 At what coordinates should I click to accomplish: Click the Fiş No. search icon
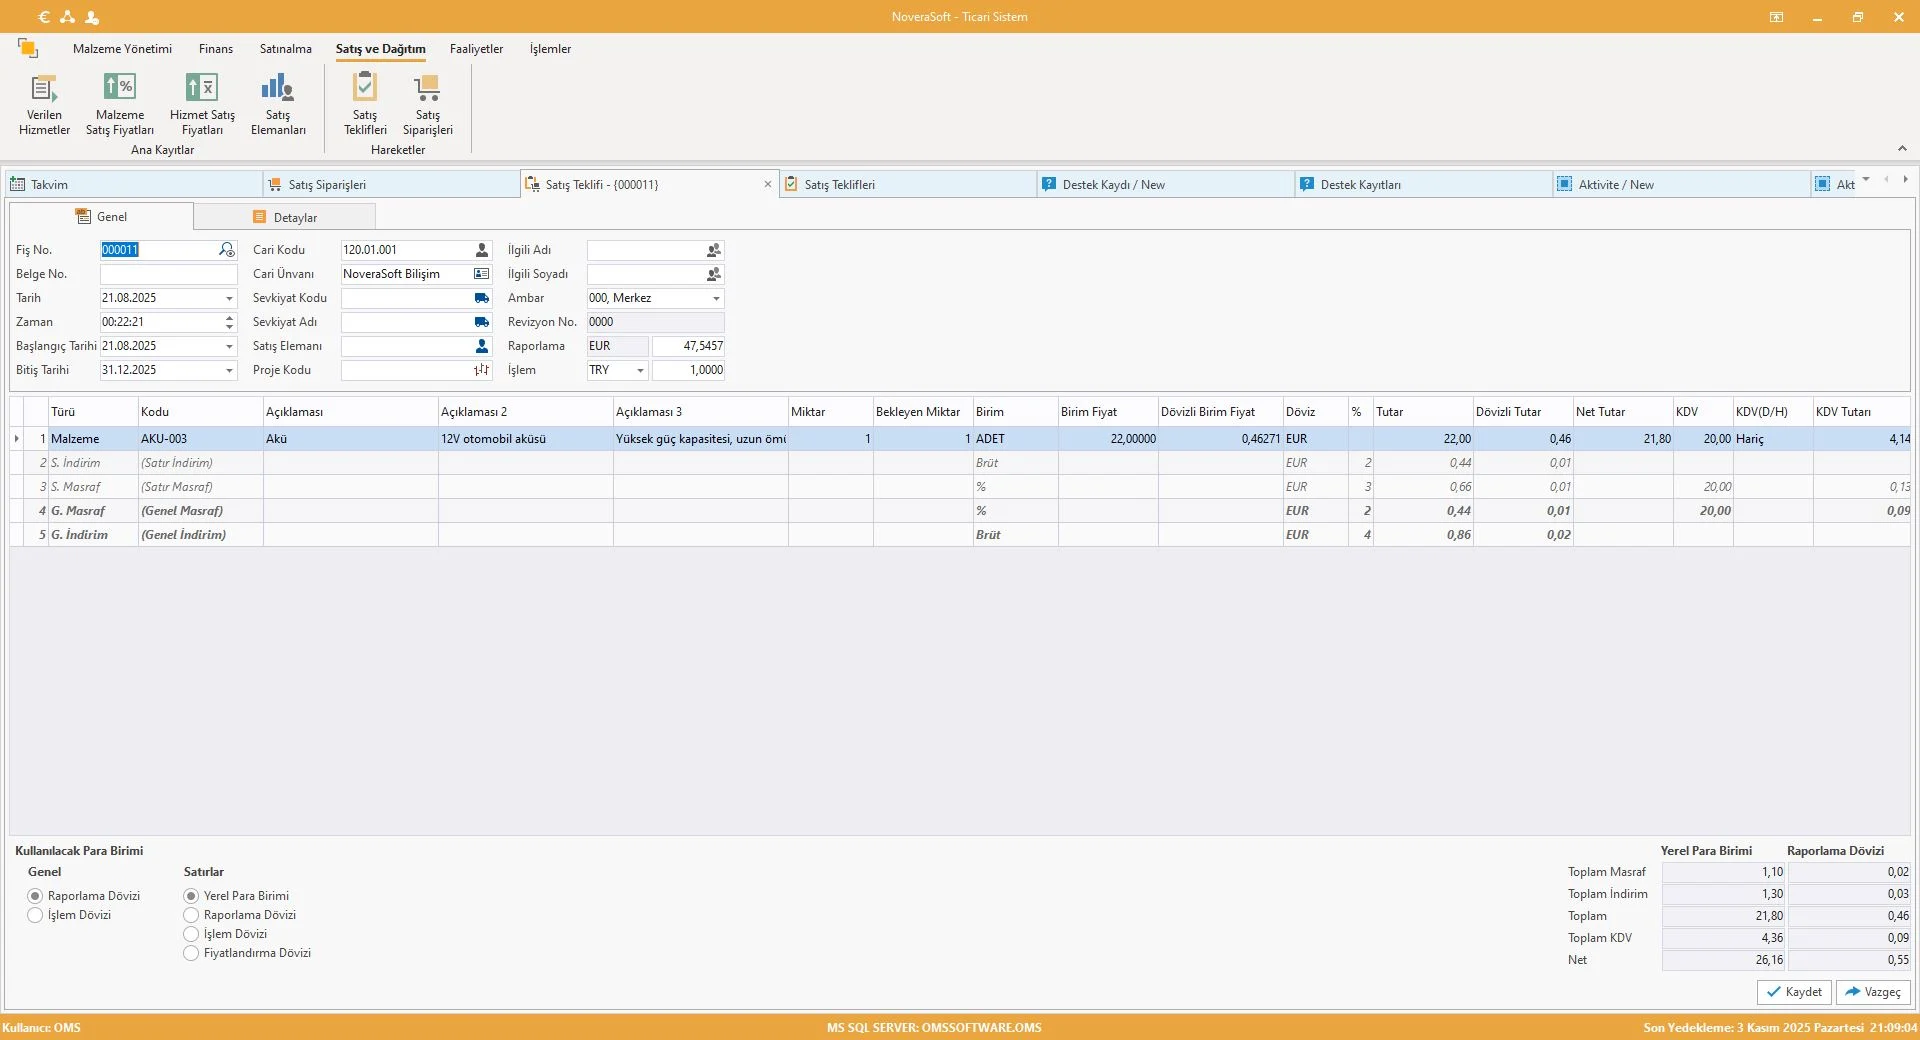pyautogui.click(x=227, y=250)
